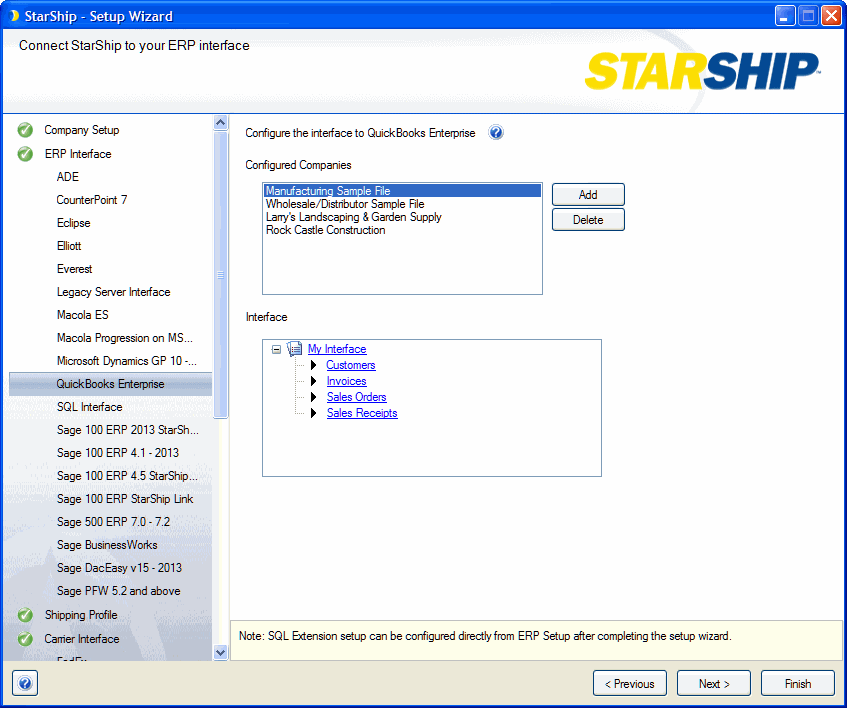Open the Sales Receipts link
The image size is (847, 708).
362,413
